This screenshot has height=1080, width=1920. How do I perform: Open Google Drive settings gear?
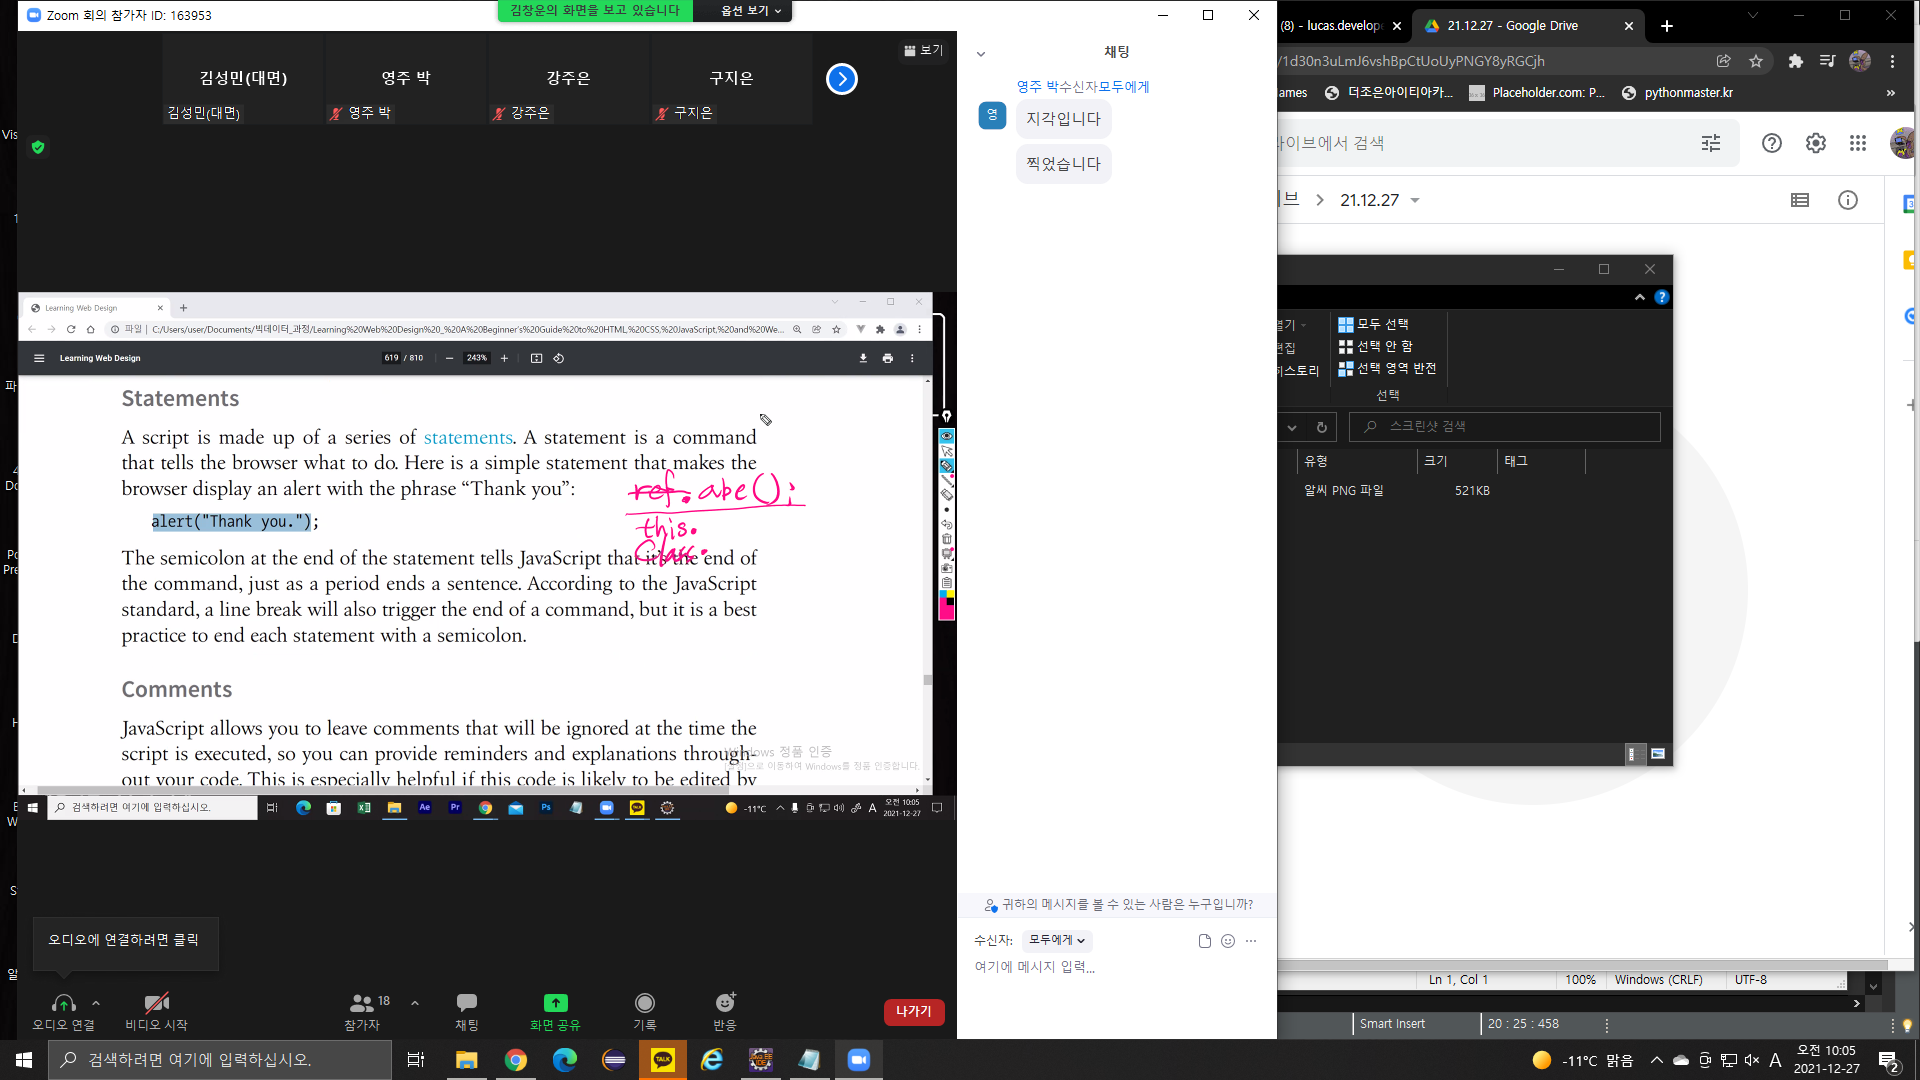1816,143
